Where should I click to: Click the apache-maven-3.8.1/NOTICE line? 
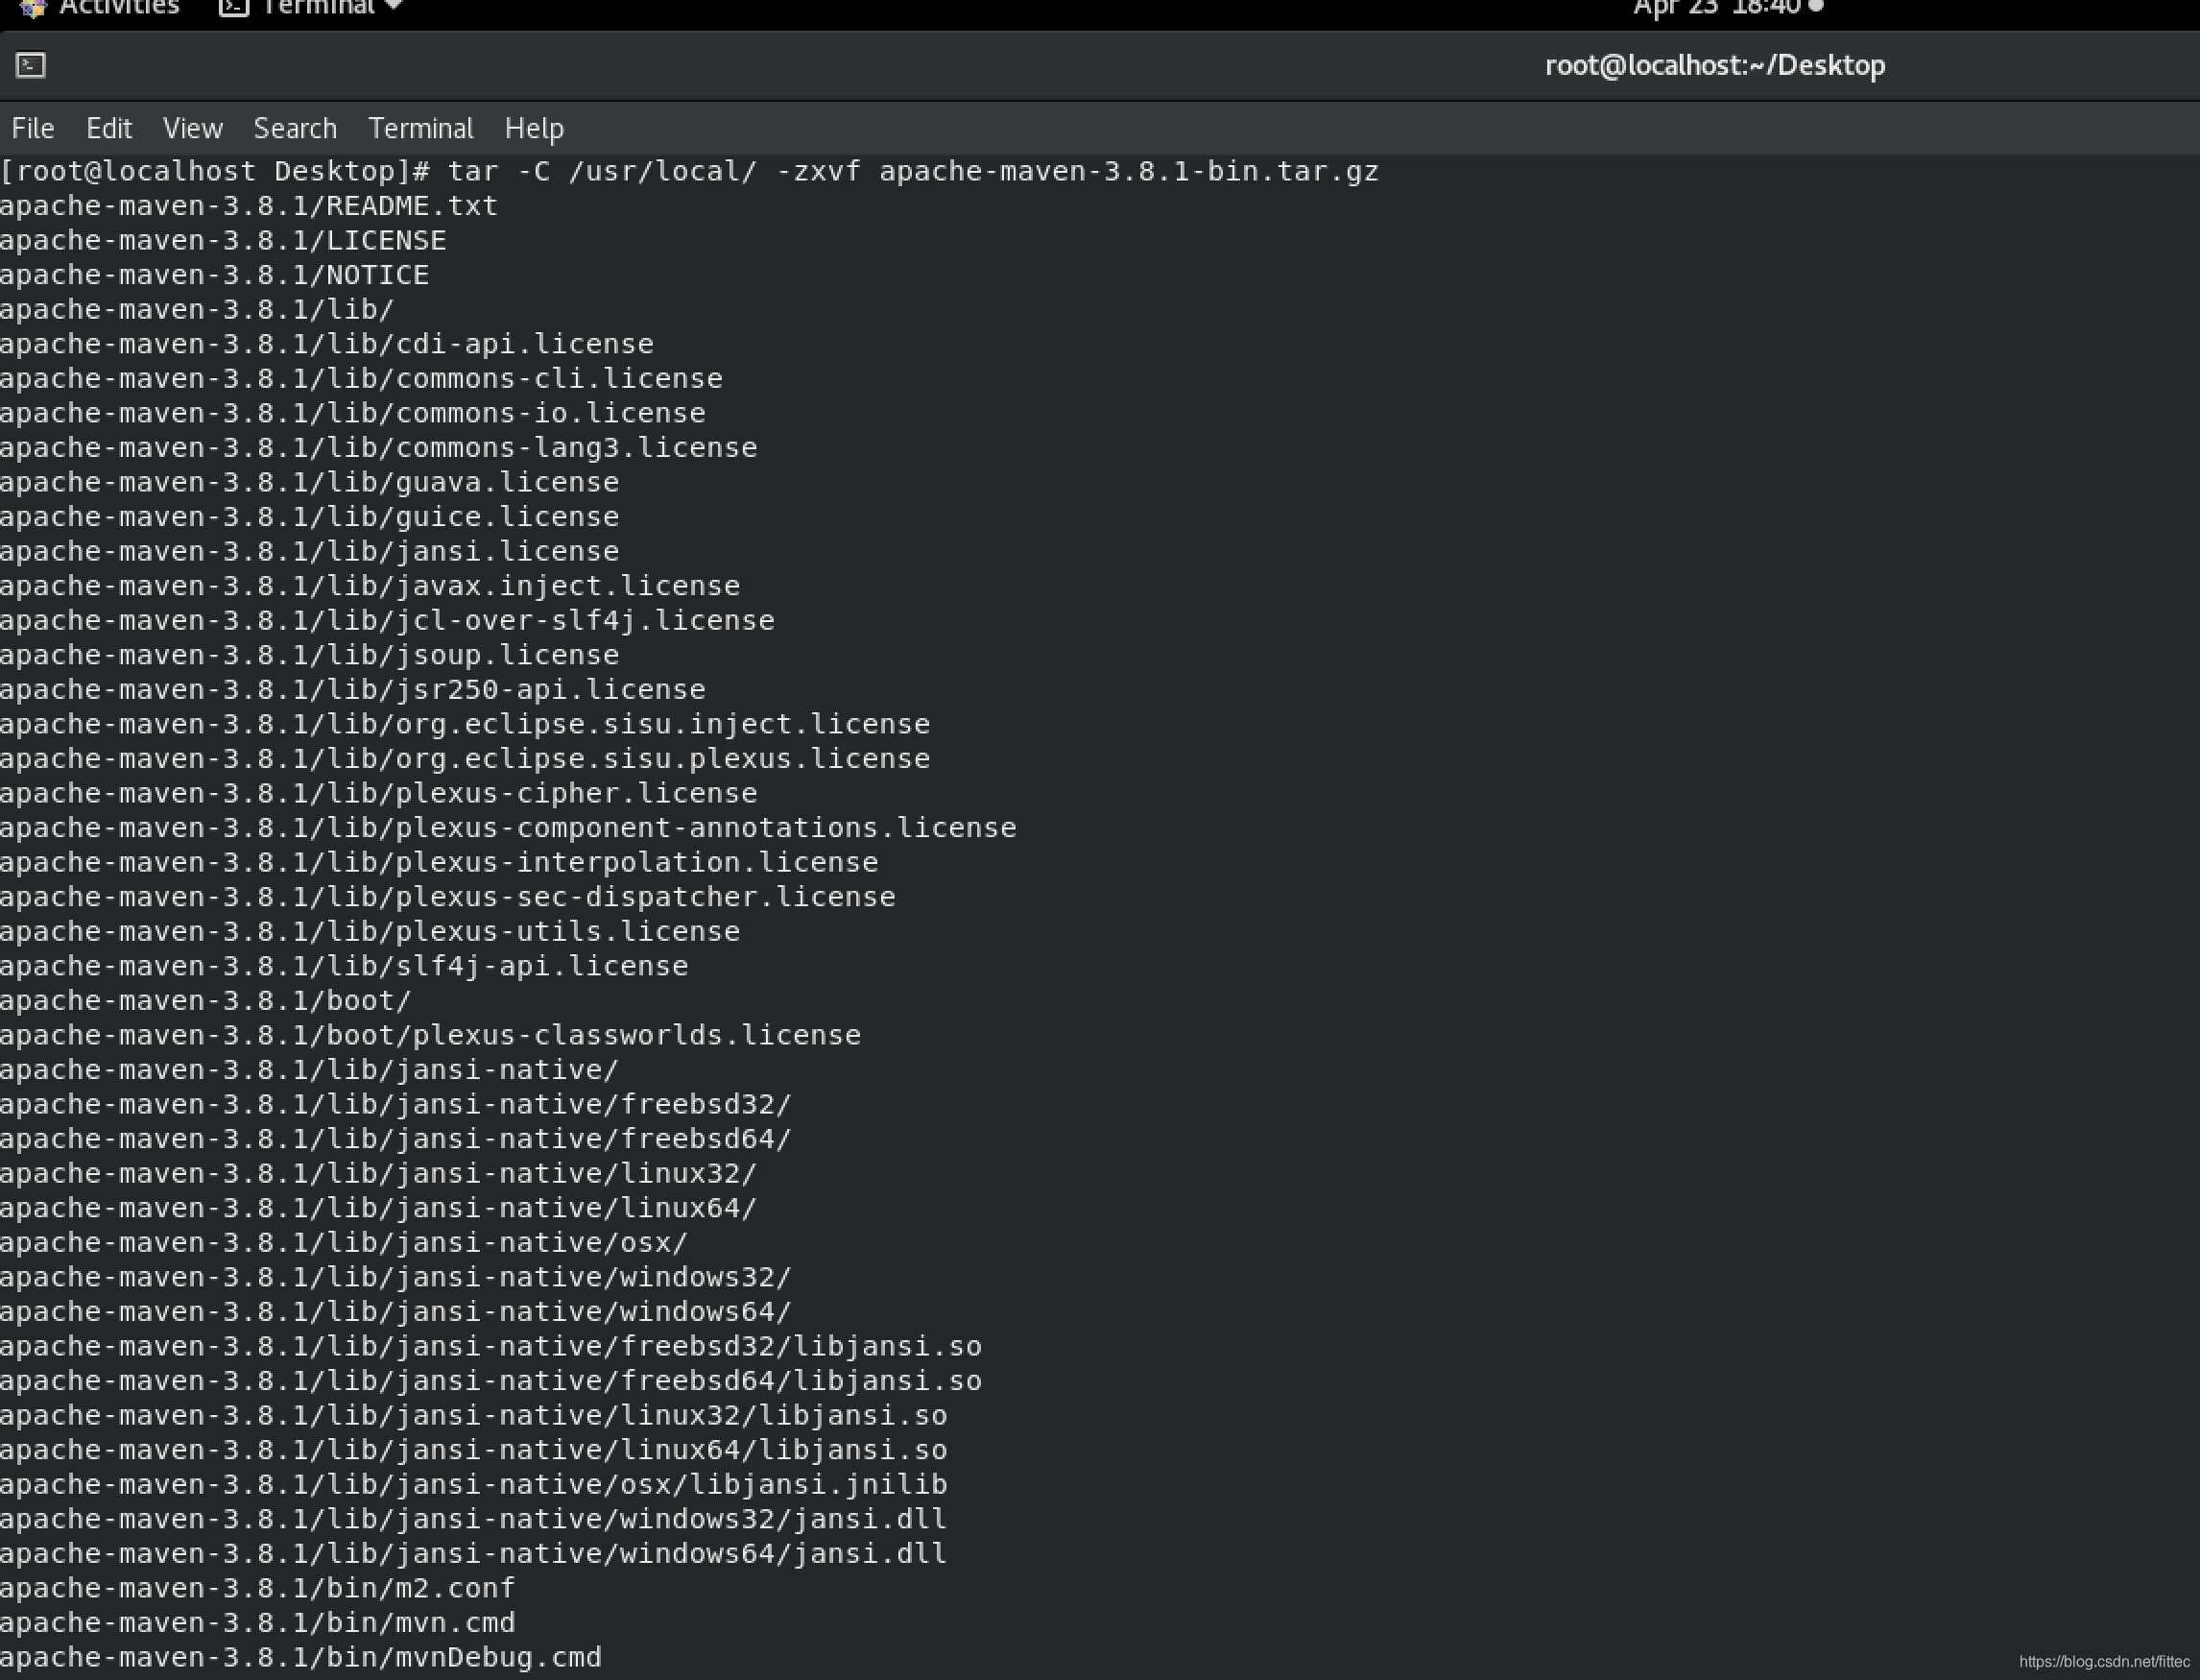(215, 275)
